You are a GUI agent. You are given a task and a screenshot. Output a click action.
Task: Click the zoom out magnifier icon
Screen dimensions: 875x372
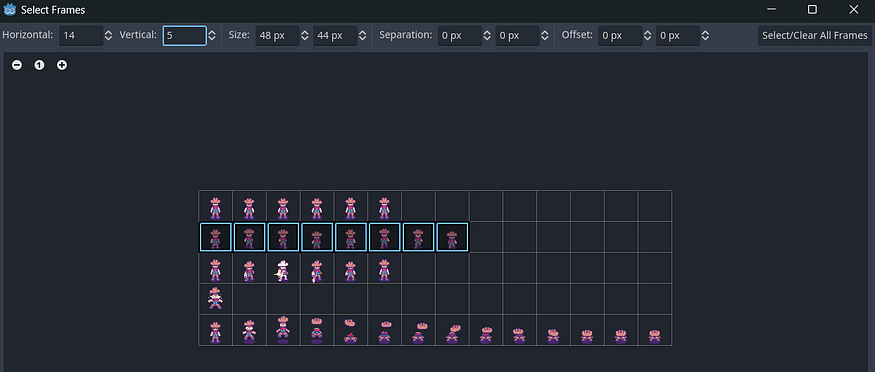(17, 65)
